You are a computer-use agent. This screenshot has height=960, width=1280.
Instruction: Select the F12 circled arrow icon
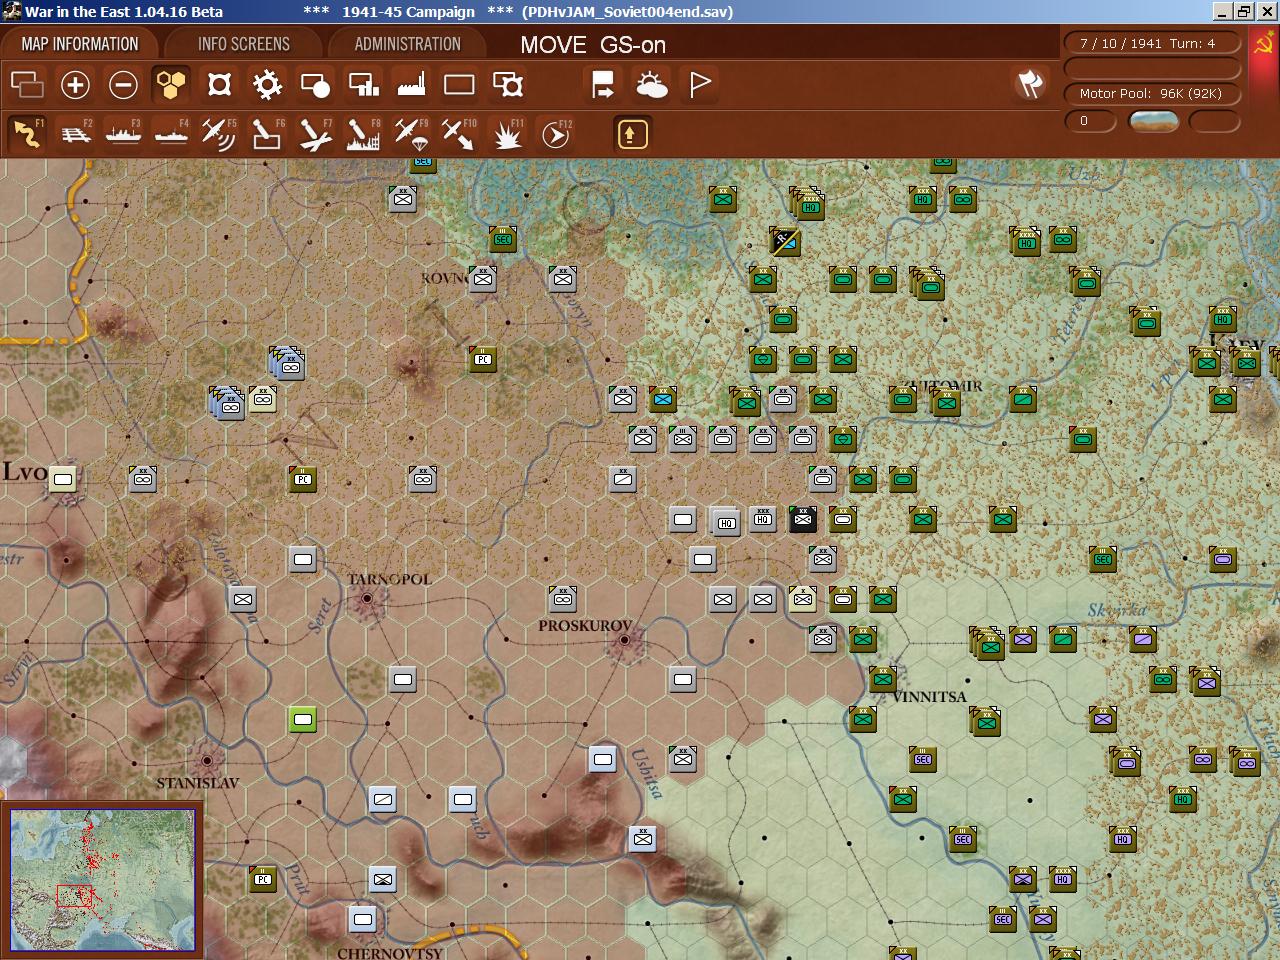[x=555, y=133]
